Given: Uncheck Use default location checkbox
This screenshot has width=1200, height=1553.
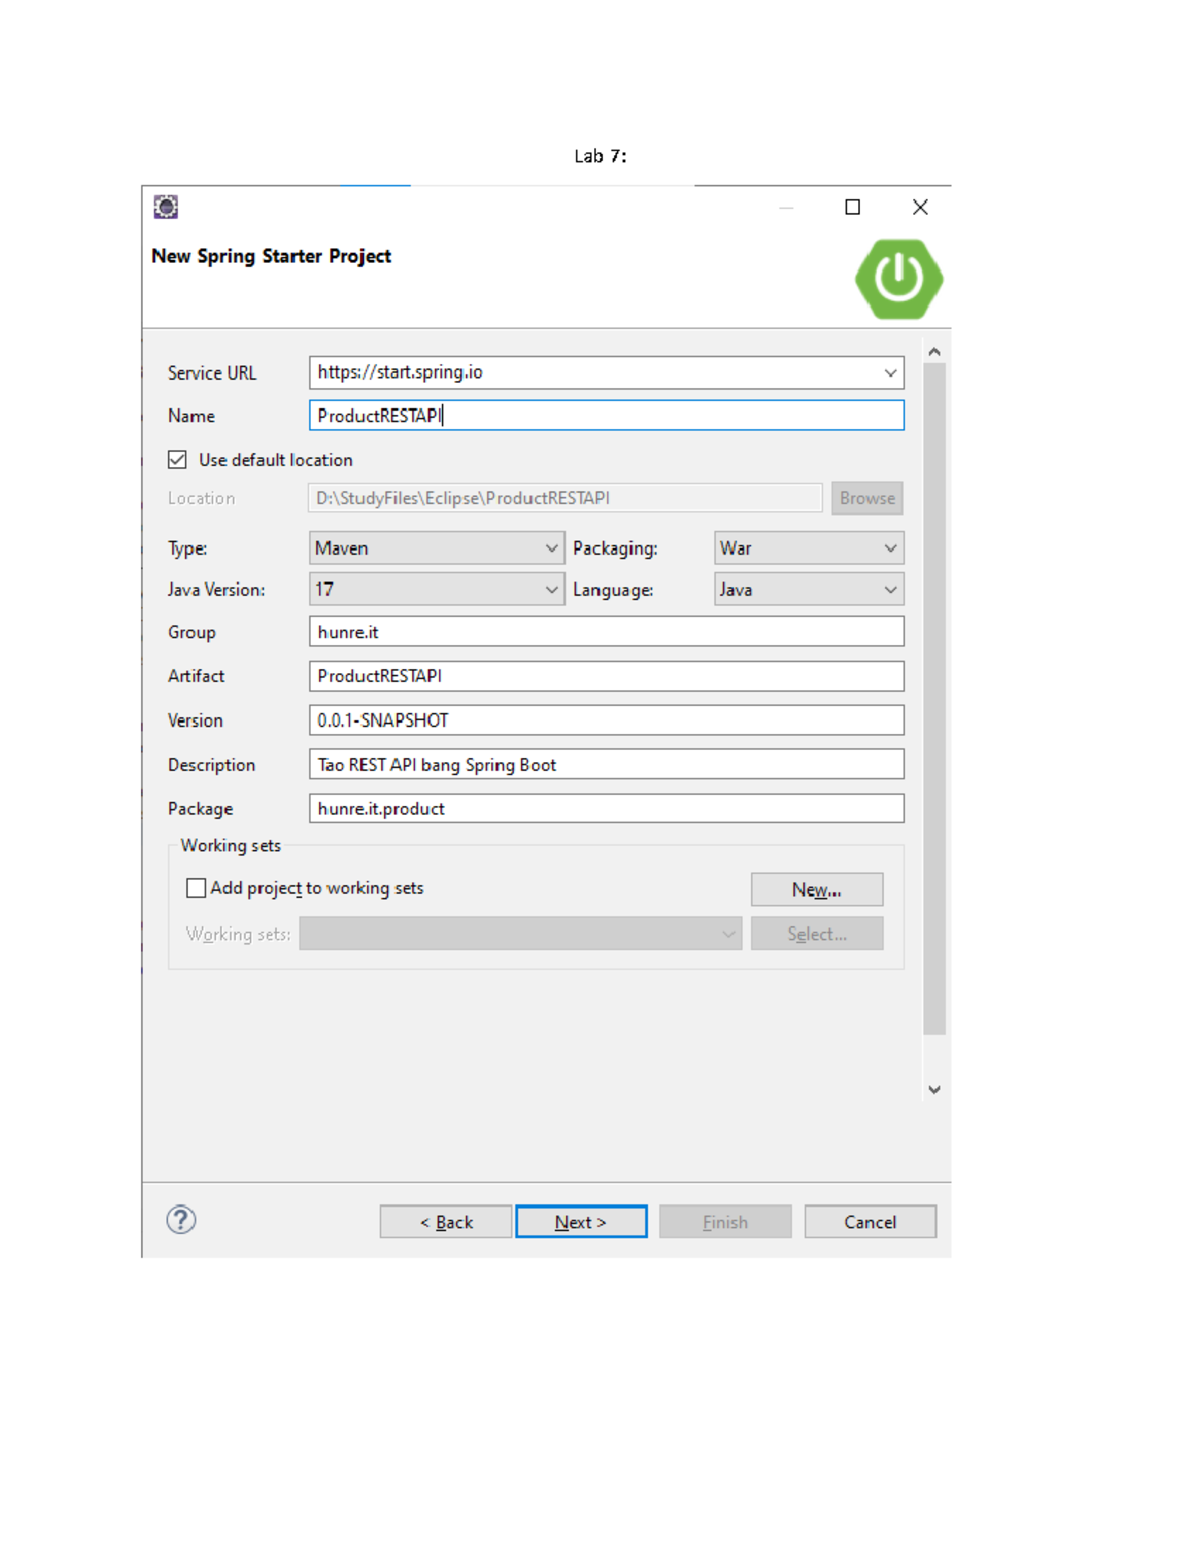Looking at the screenshot, I should tap(178, 460).
